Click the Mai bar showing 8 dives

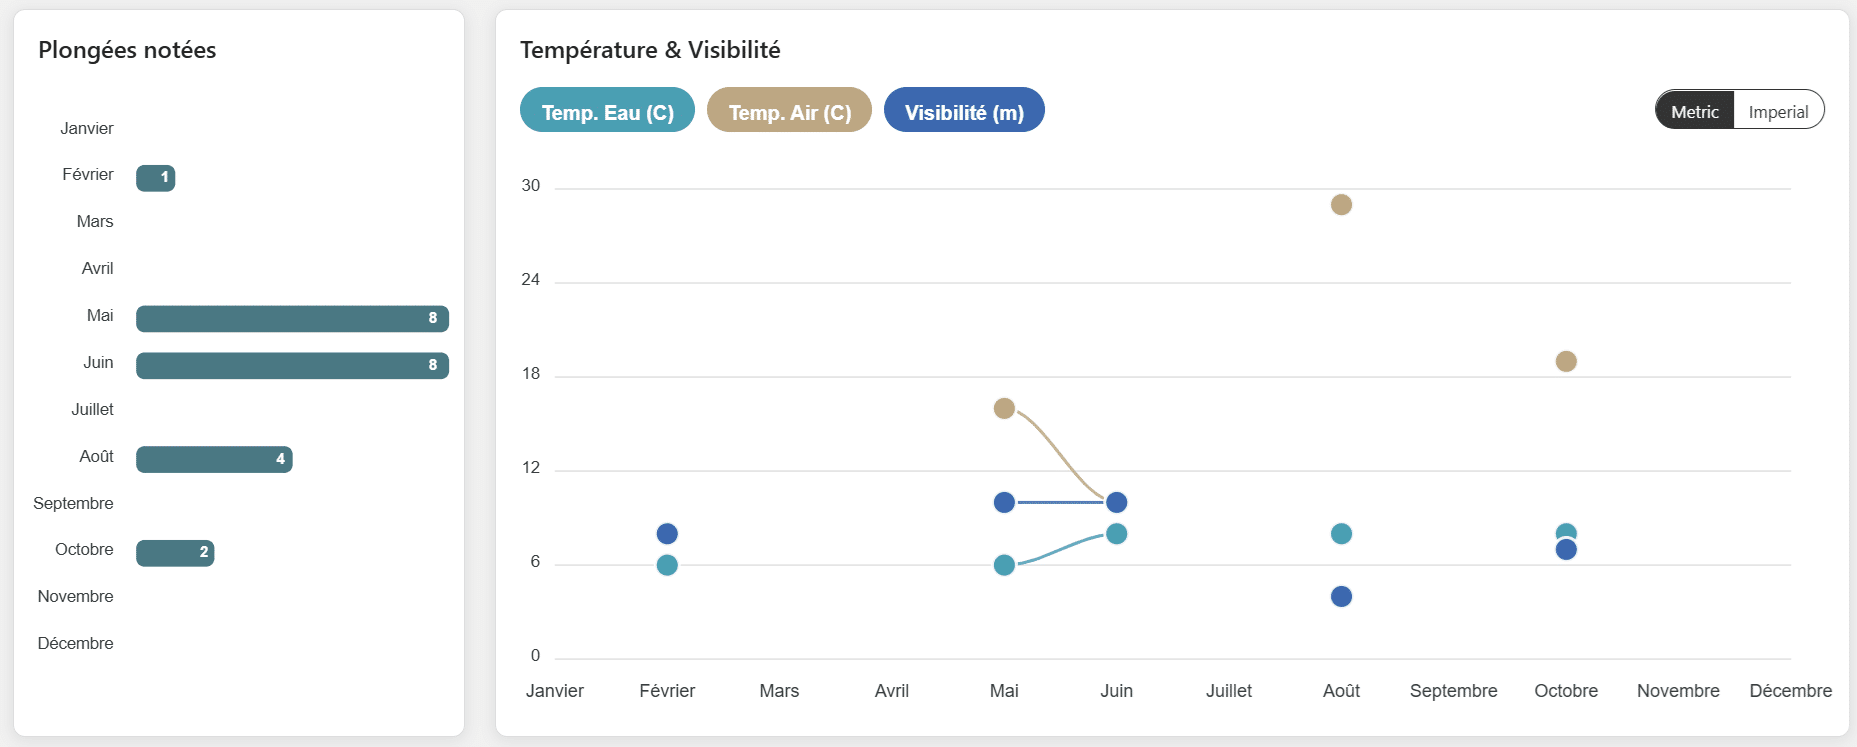coord(292,318)
